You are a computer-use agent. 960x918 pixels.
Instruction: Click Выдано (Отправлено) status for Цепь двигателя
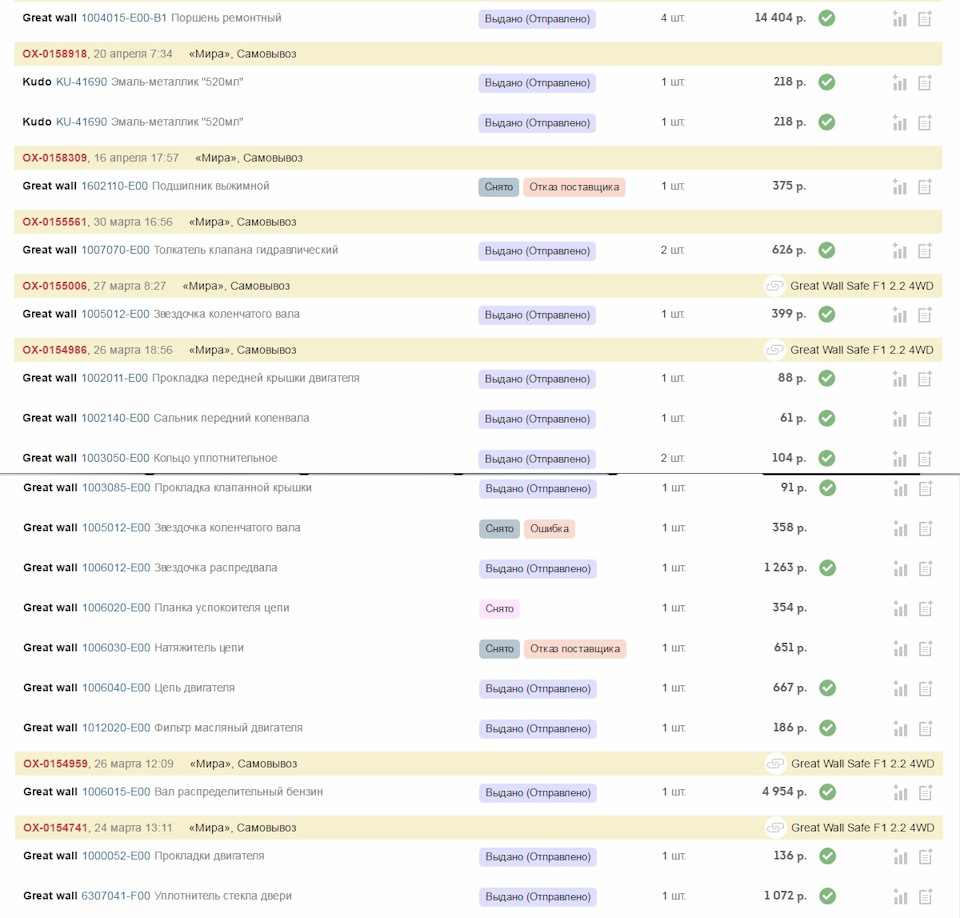538,688
